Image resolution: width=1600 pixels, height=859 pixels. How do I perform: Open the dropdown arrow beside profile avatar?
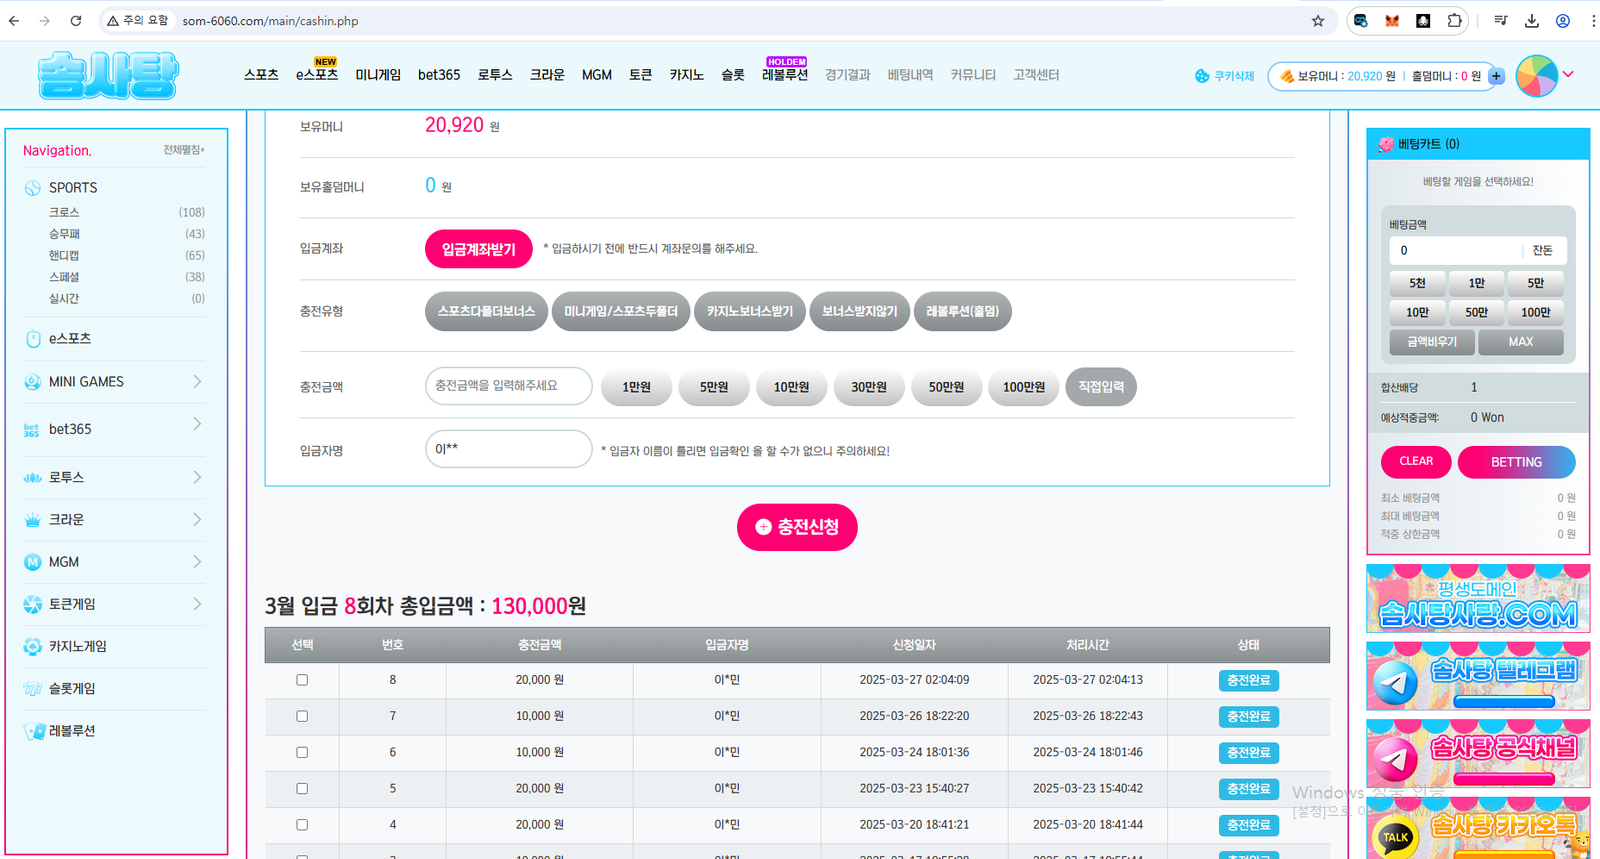pyautogui.click(x=1568, y=74)
